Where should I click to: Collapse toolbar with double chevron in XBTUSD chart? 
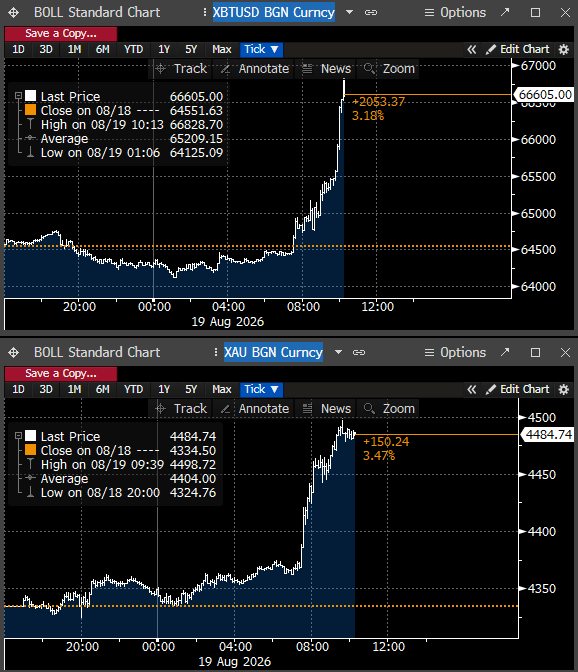471,49
